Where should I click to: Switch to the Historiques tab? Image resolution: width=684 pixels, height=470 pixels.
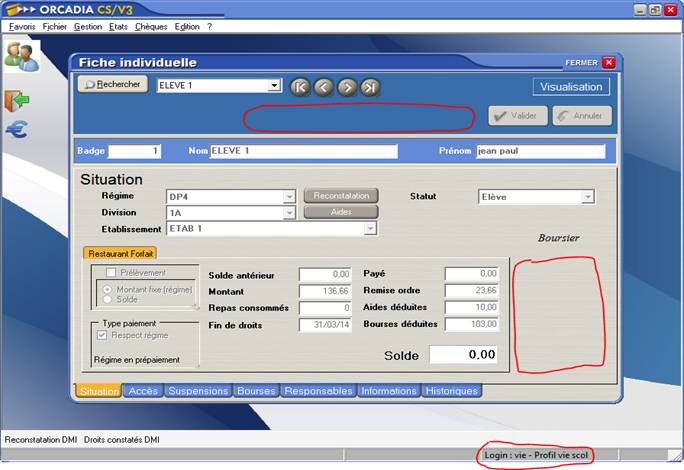pos(451,391)
